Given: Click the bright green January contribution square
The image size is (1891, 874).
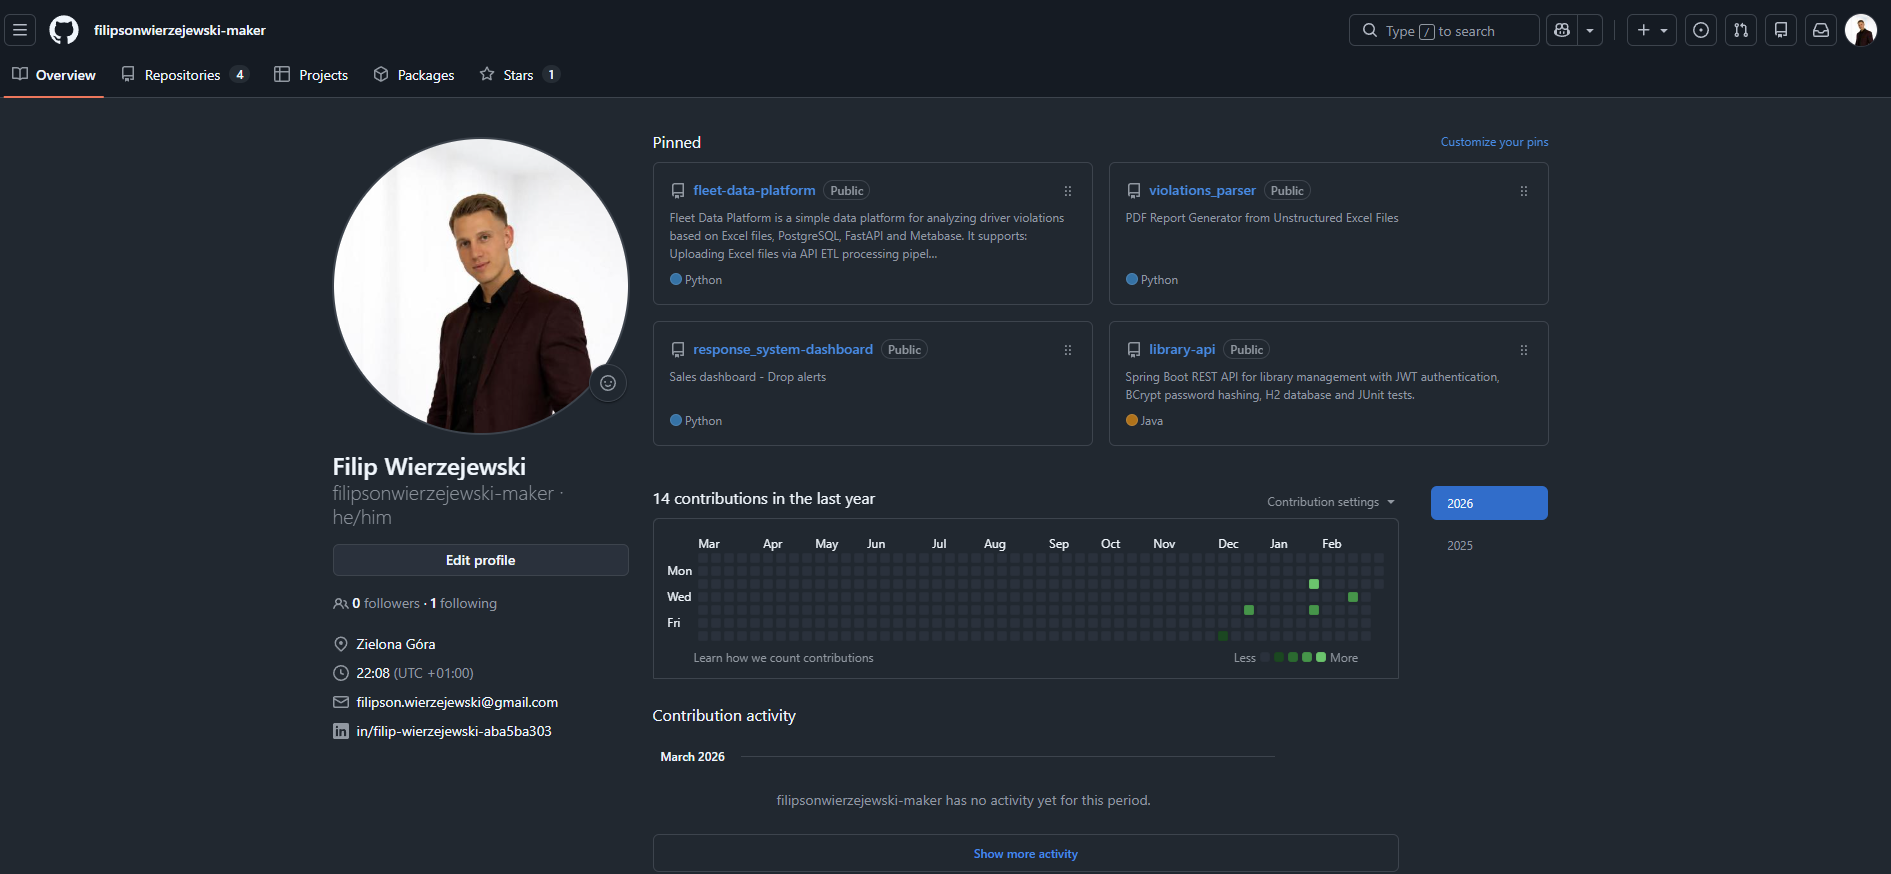Looking at the screenshot, I should pos(1314,584).
